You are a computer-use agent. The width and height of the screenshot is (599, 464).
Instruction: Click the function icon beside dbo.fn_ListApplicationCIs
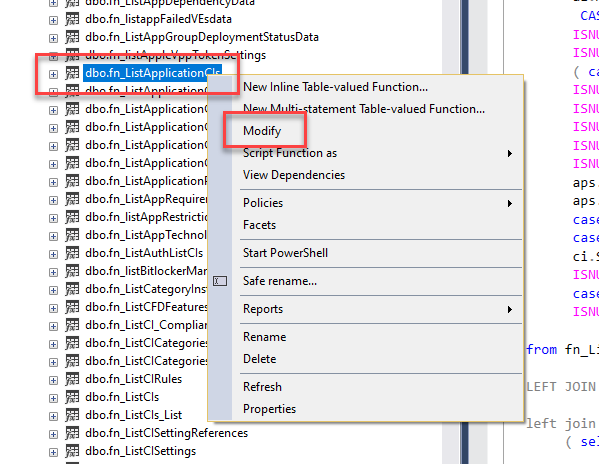tap(72, 73)
